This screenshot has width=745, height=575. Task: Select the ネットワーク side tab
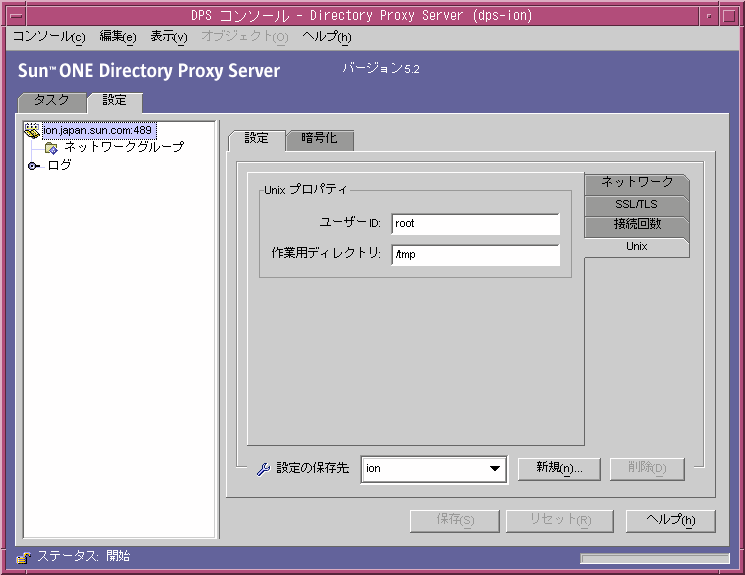[637, 183]
